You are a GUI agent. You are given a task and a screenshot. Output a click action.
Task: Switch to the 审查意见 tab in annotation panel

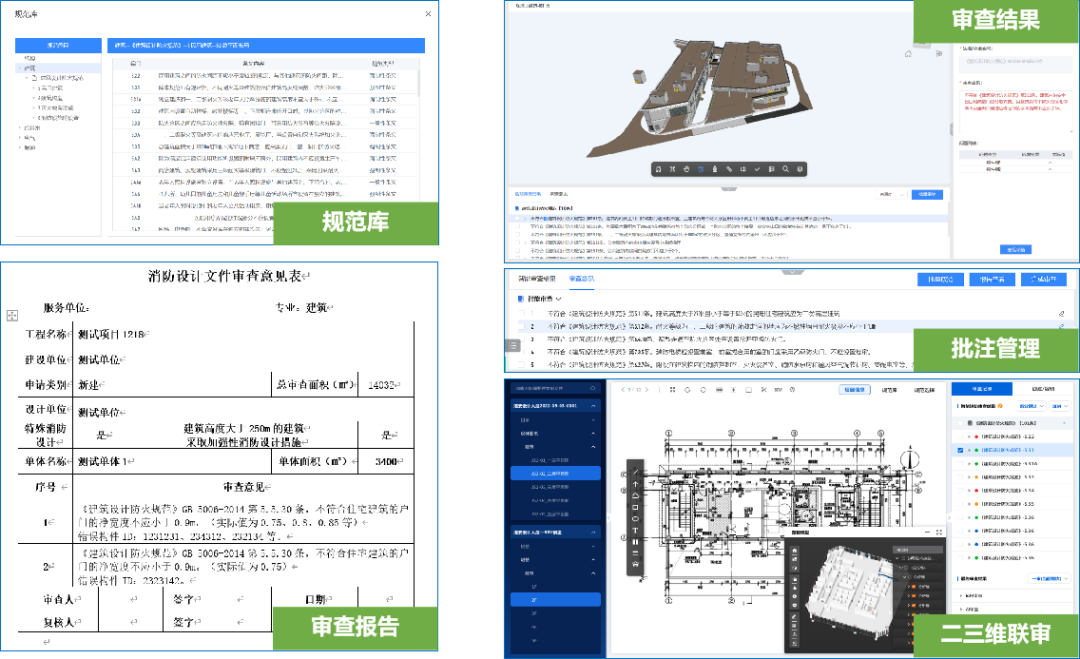point(581,279)
